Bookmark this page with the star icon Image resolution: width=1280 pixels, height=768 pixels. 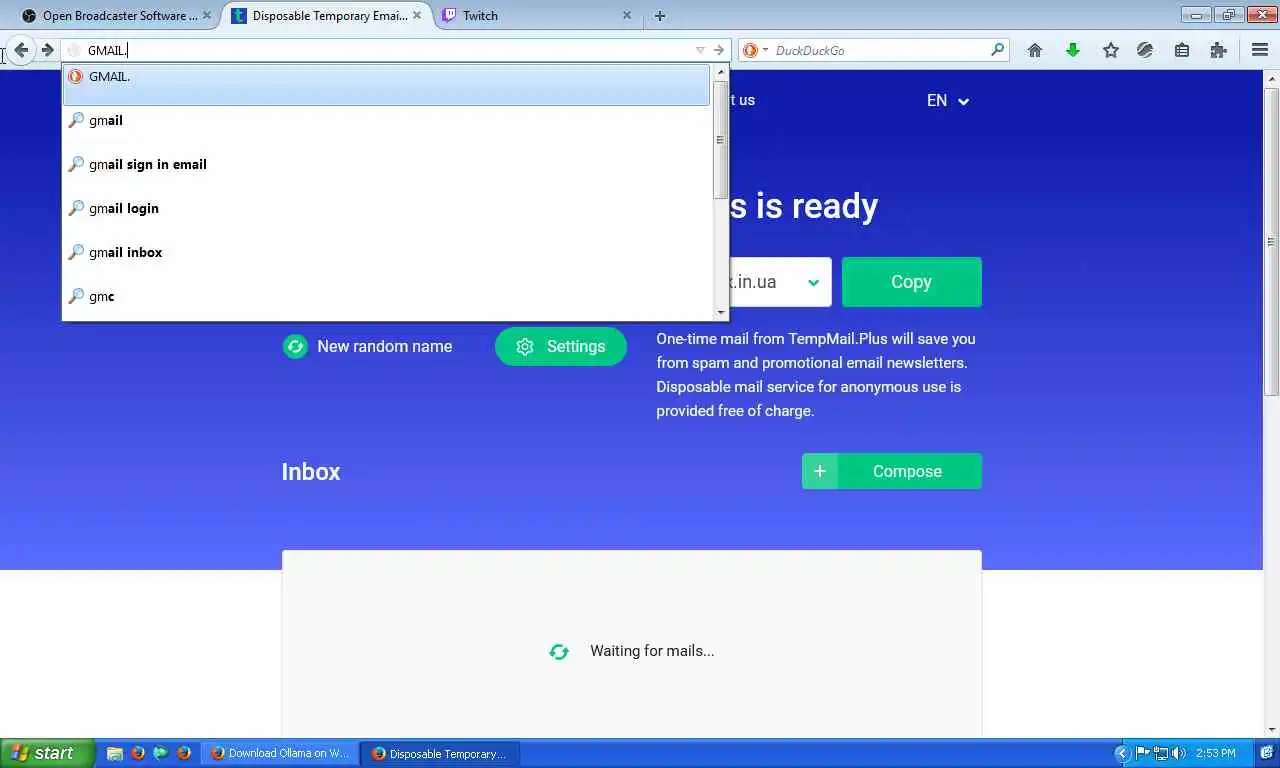coord(1110,50)
